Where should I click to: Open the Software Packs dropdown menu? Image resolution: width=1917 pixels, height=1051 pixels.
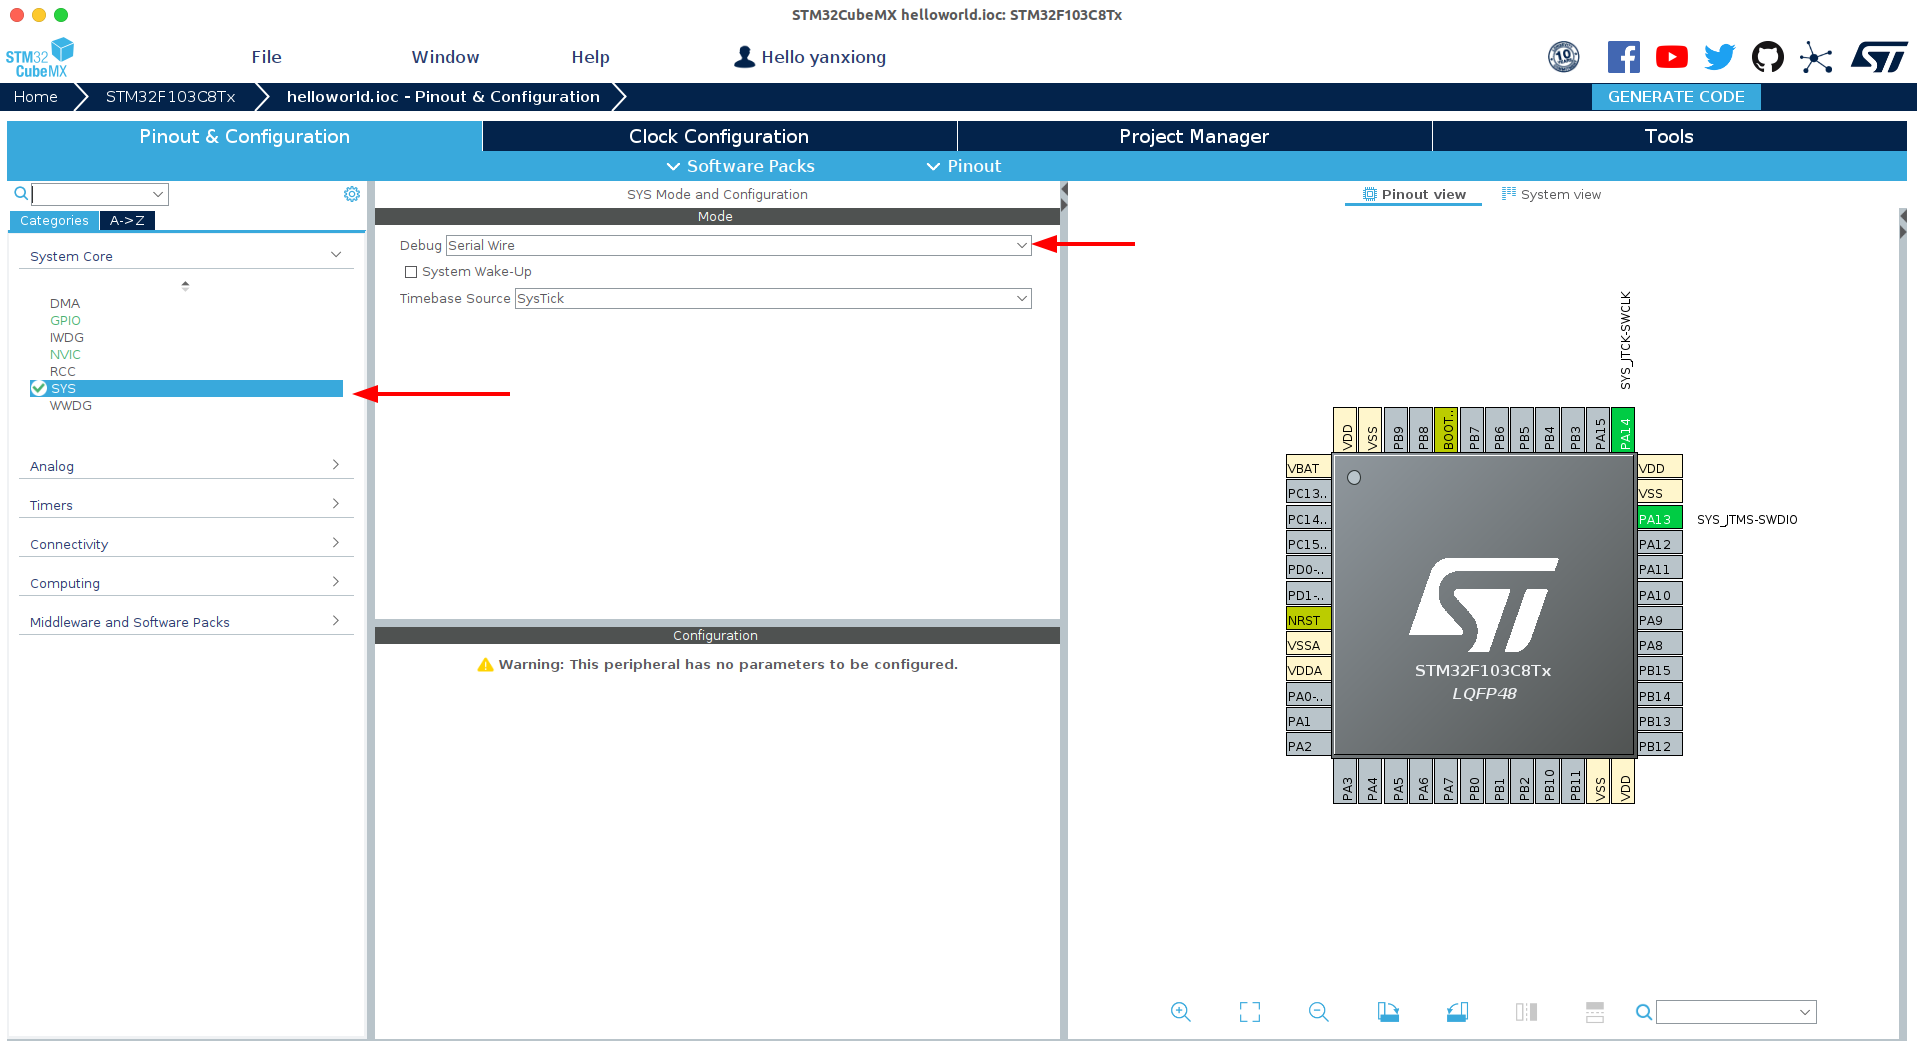741,166
